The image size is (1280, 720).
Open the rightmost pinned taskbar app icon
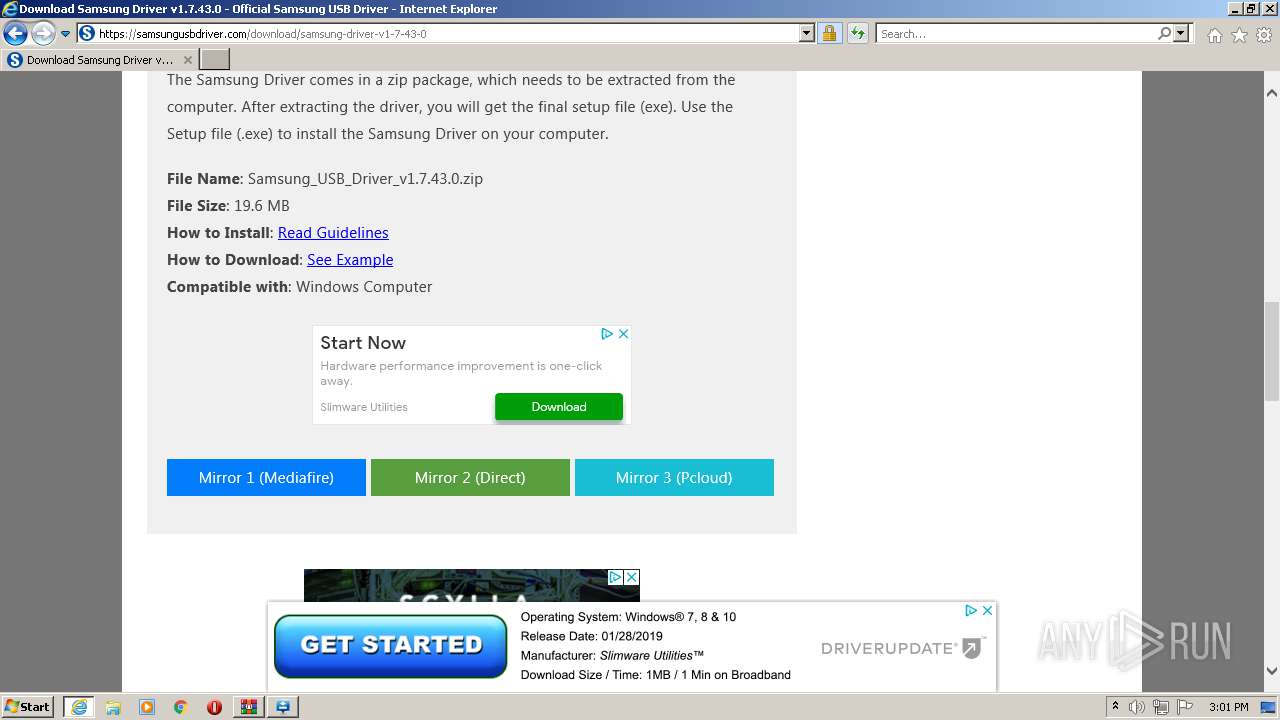pyautogui.click(x=283, y=707)
